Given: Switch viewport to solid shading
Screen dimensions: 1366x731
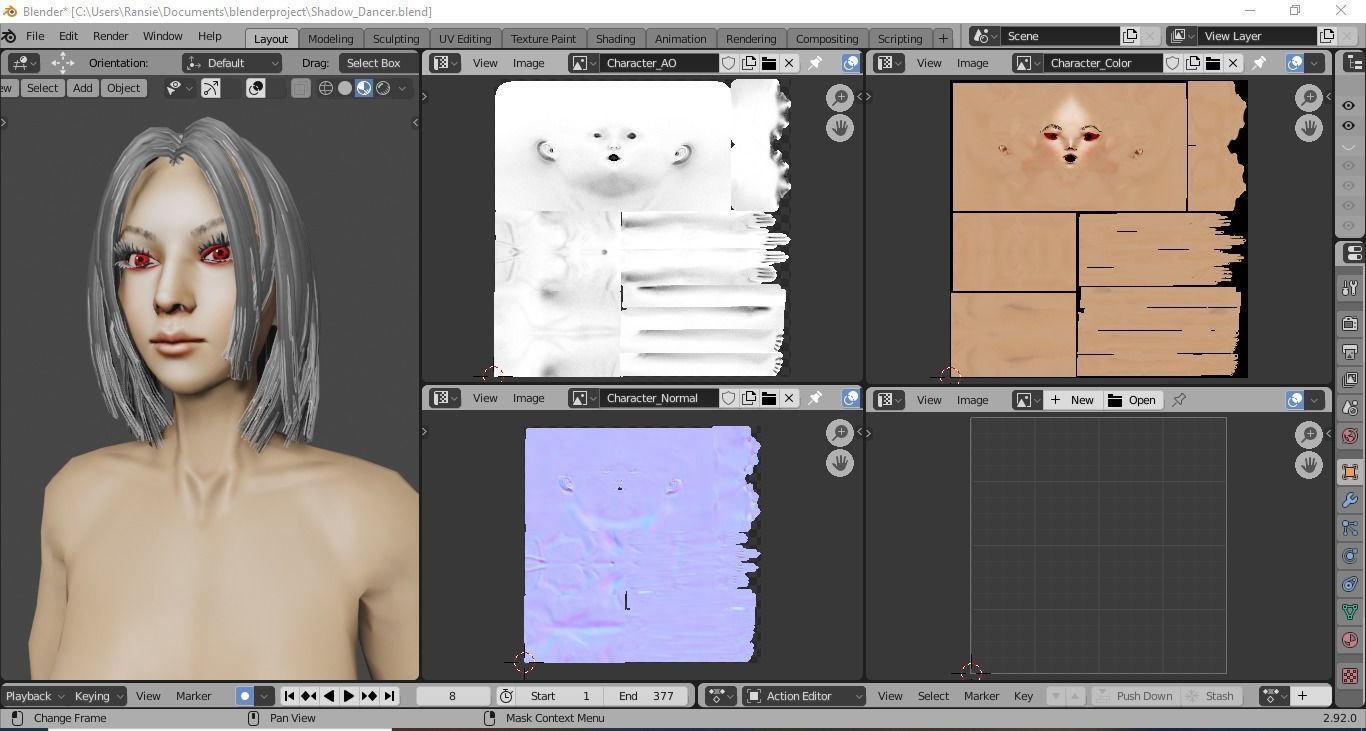Looking at the screenshot, I should 345,88.
